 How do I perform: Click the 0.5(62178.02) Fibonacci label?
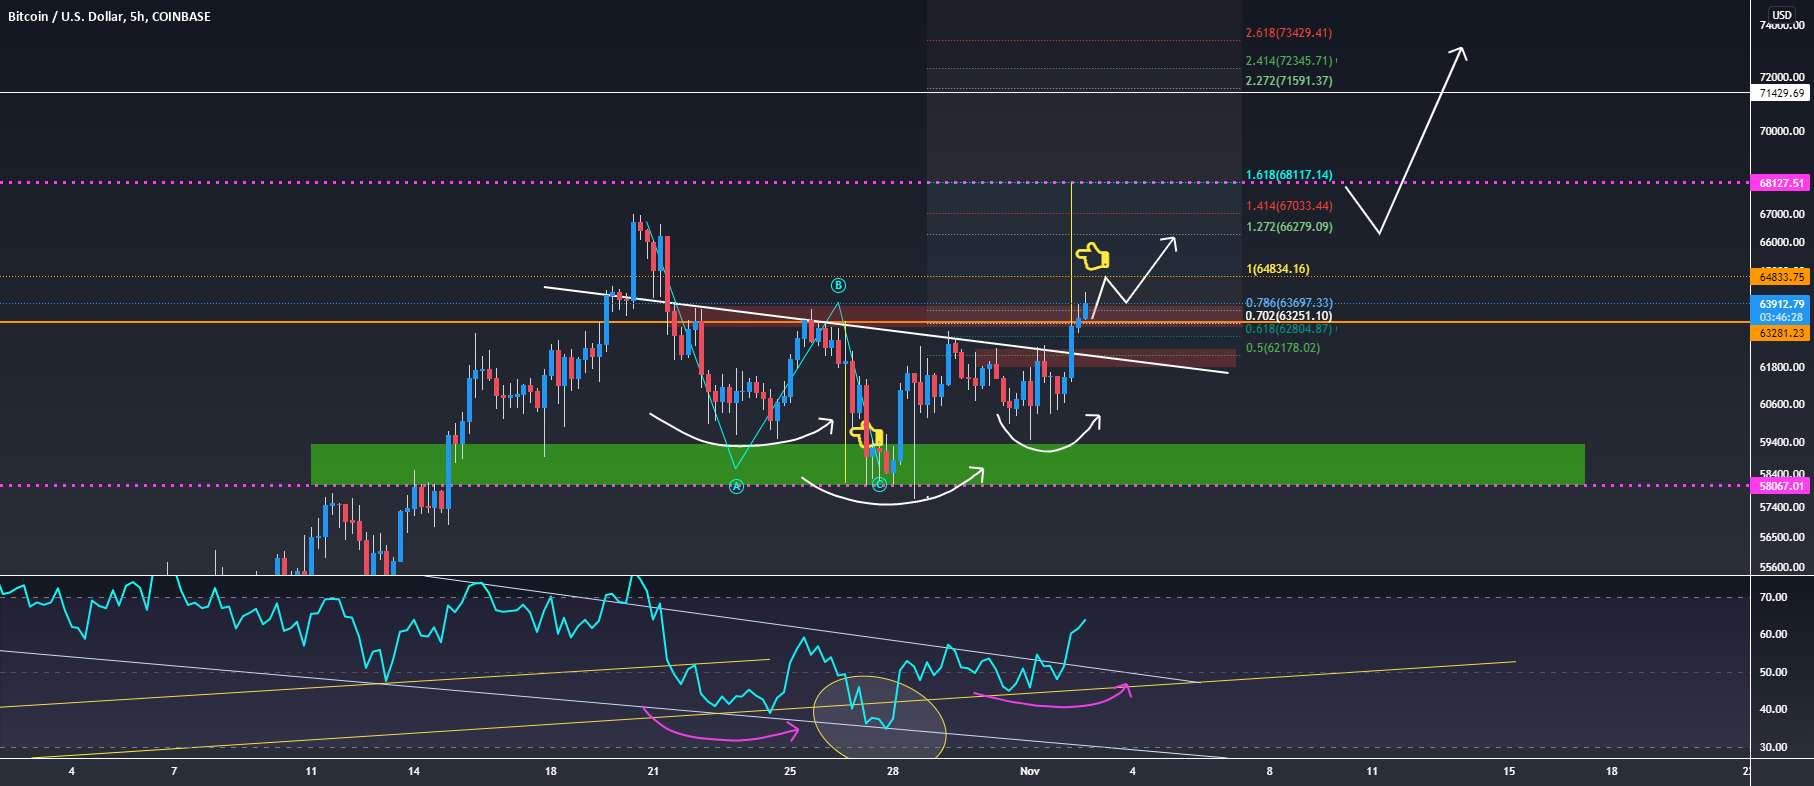(1282, 348)
